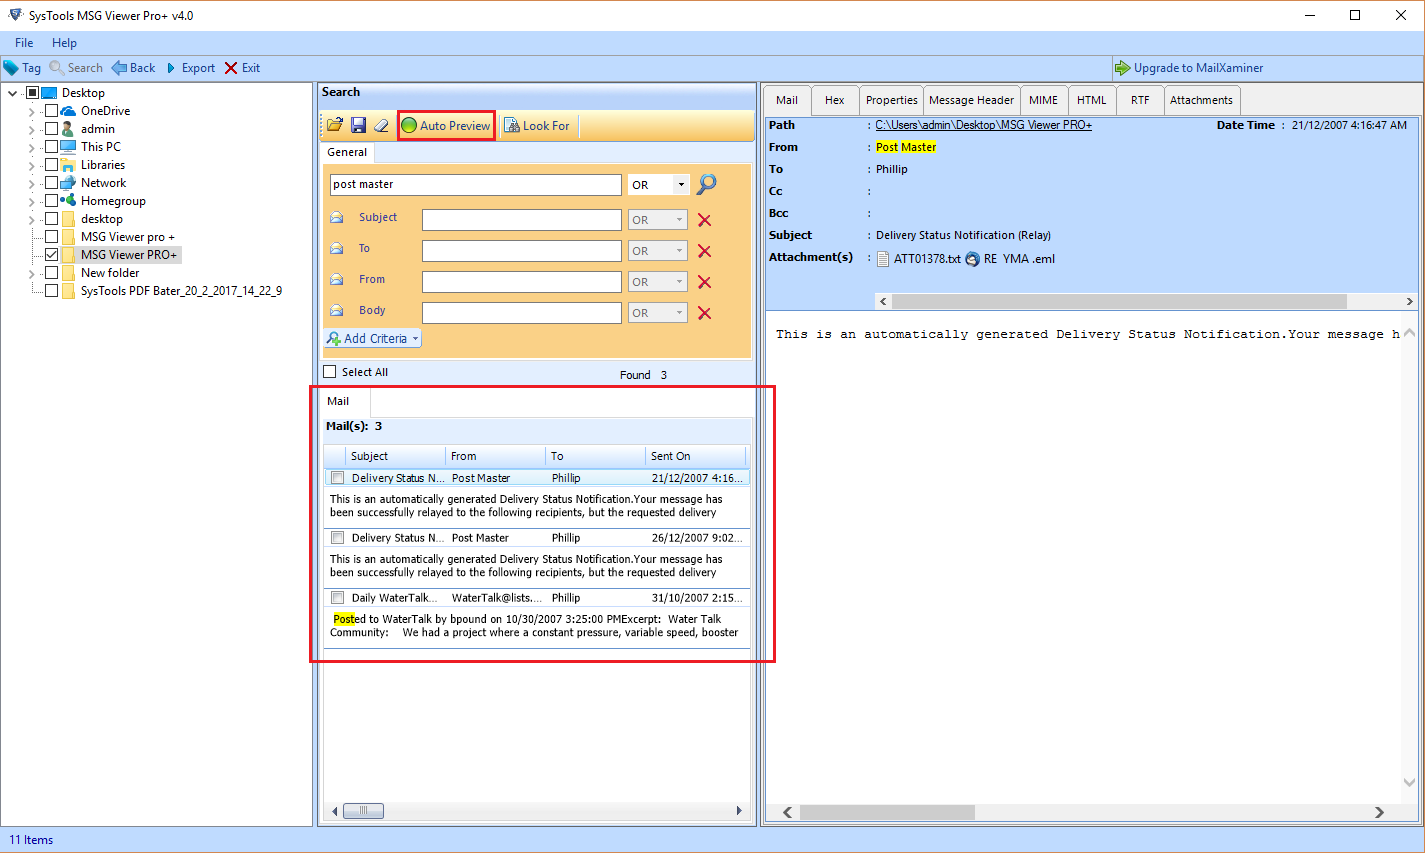1425x853 pixels.
Task: Open the RE YMA .eml attachment icon
Action: tap(972, 259)
